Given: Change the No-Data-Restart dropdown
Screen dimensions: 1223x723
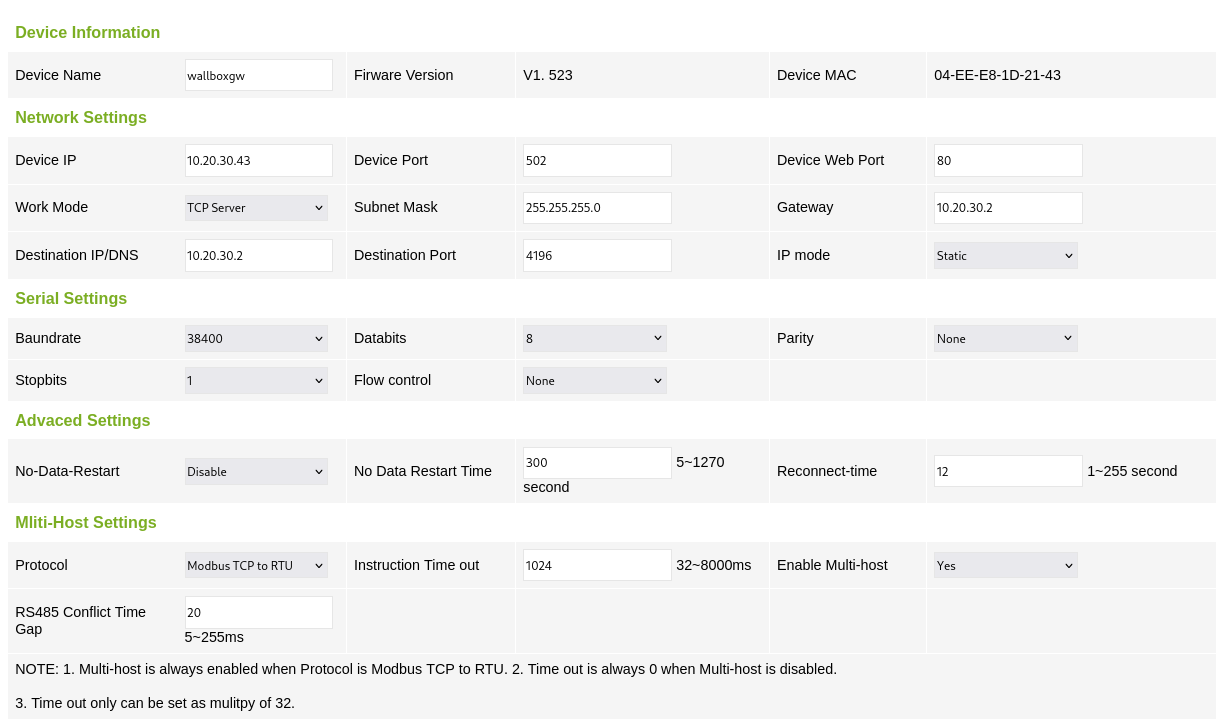Looking at the screenshot, I should (256, 471).
